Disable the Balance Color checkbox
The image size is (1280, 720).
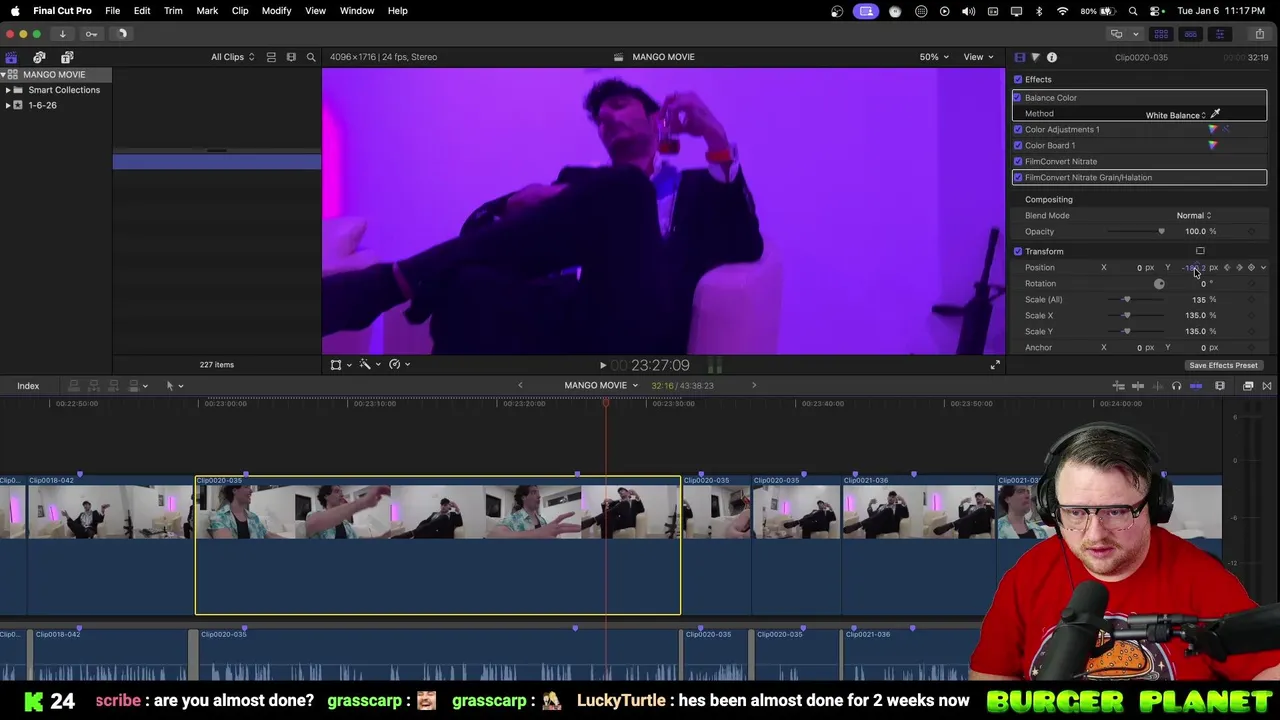(1018, 97)
